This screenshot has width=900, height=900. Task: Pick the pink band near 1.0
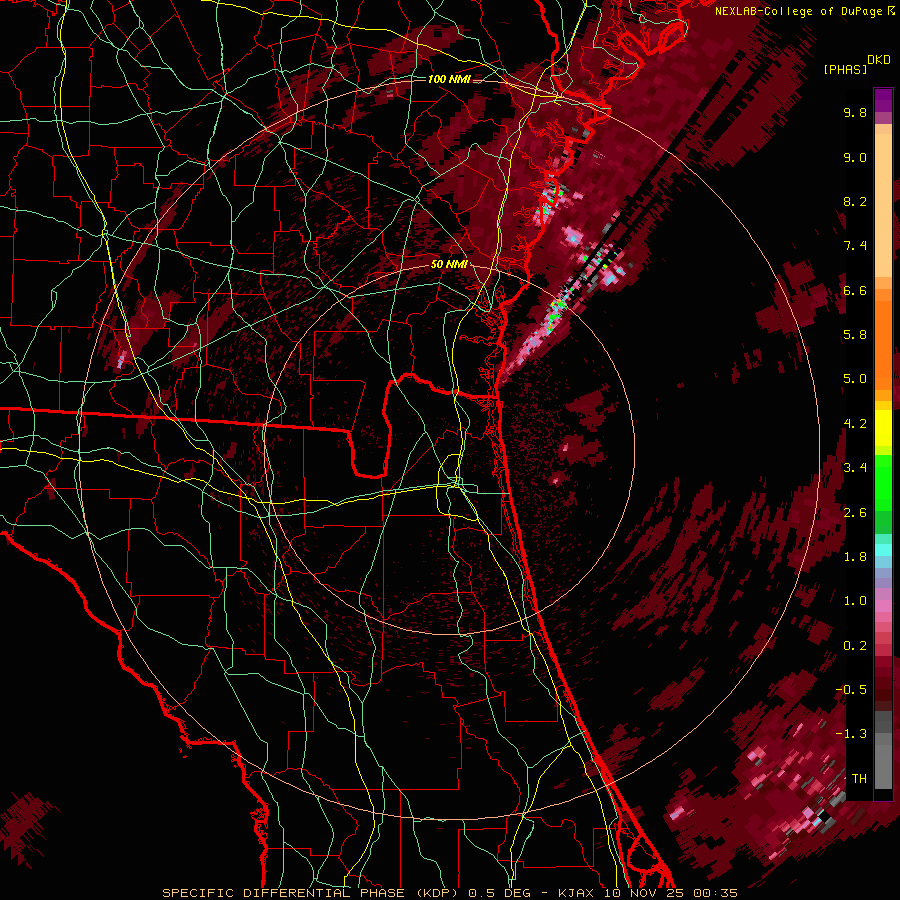point(883,605)
